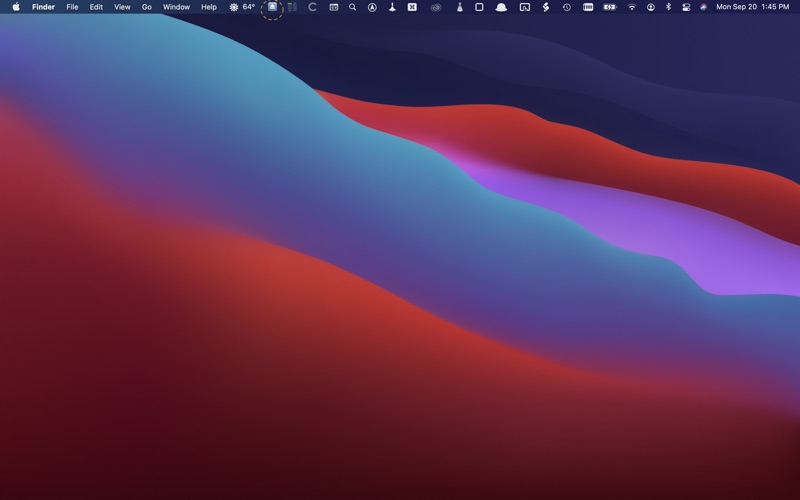Image resolution: width=800 pixels, height=500 pixels.
Task: Click the white square X-pattern icon
Action: pyautogui.click(x=412, y=7)
